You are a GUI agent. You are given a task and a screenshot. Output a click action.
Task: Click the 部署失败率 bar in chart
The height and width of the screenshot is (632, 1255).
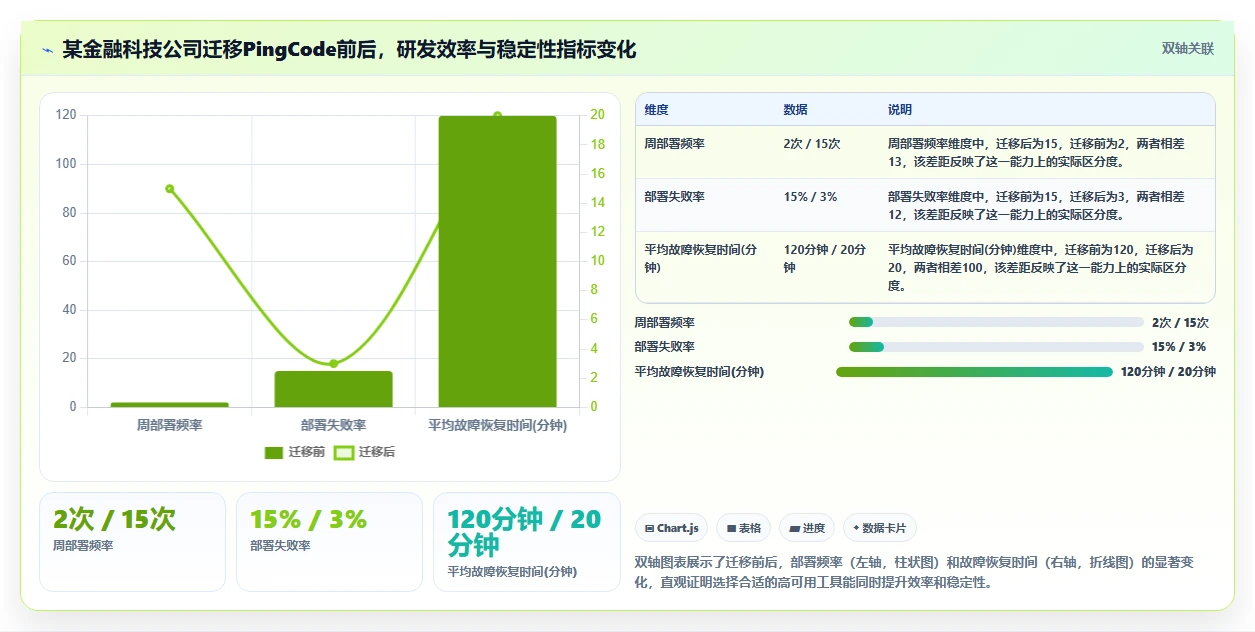(333, 389)
